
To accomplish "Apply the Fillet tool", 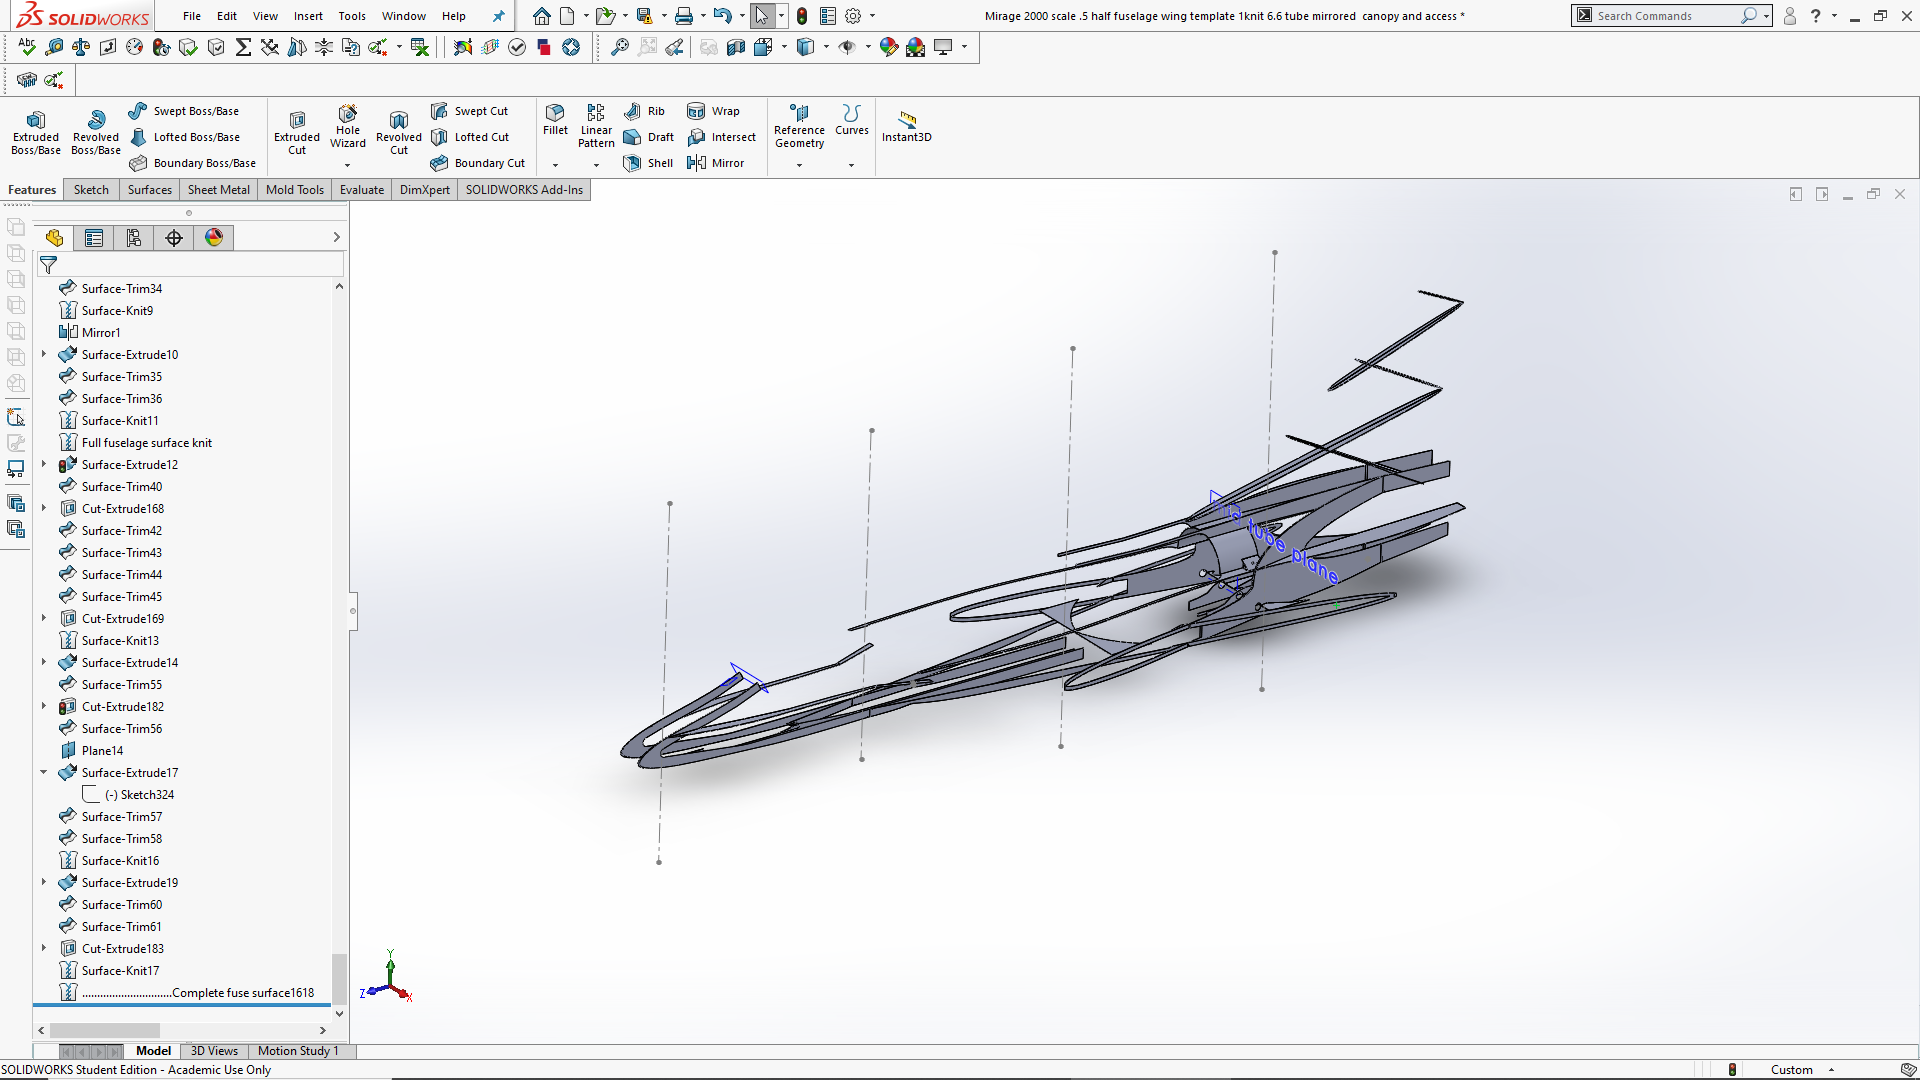I will click(x=555, y=120).
